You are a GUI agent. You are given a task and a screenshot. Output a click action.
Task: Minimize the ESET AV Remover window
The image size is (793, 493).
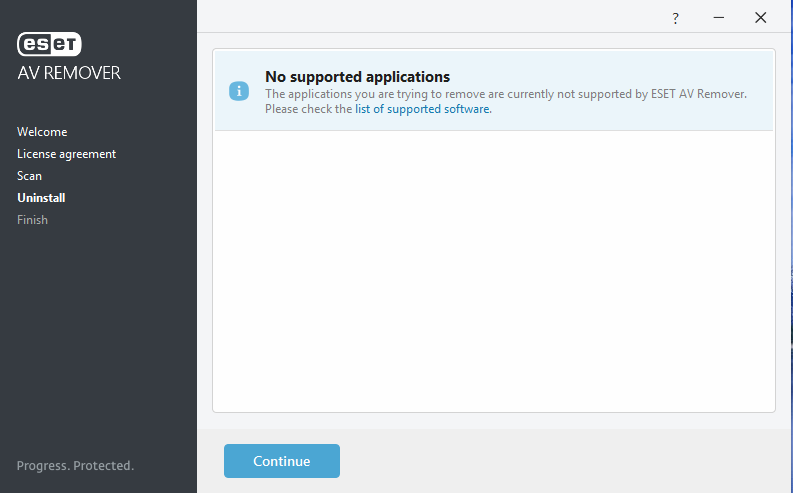[719, 18]
